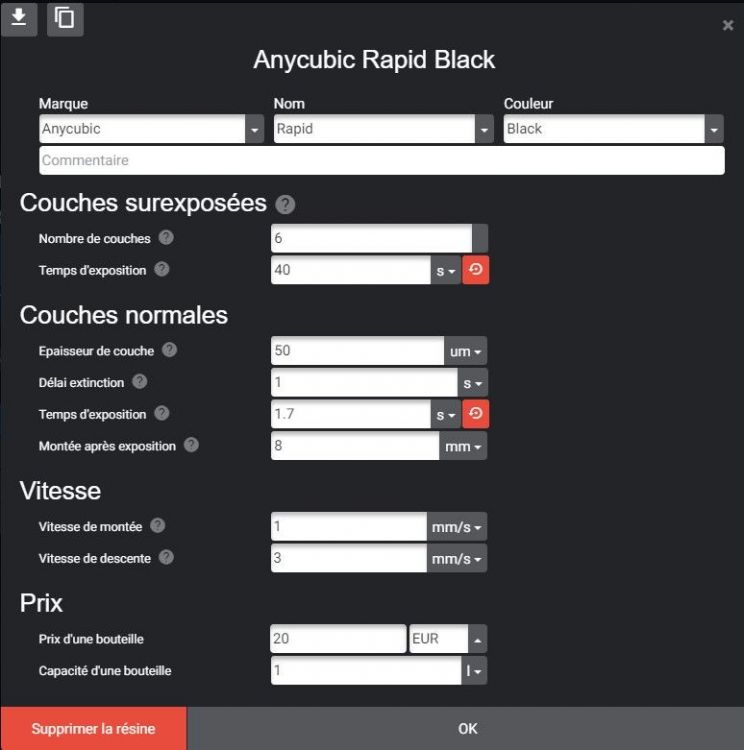
Task: Reset the normal layers exposure time
Action: (x=476, y=414)
